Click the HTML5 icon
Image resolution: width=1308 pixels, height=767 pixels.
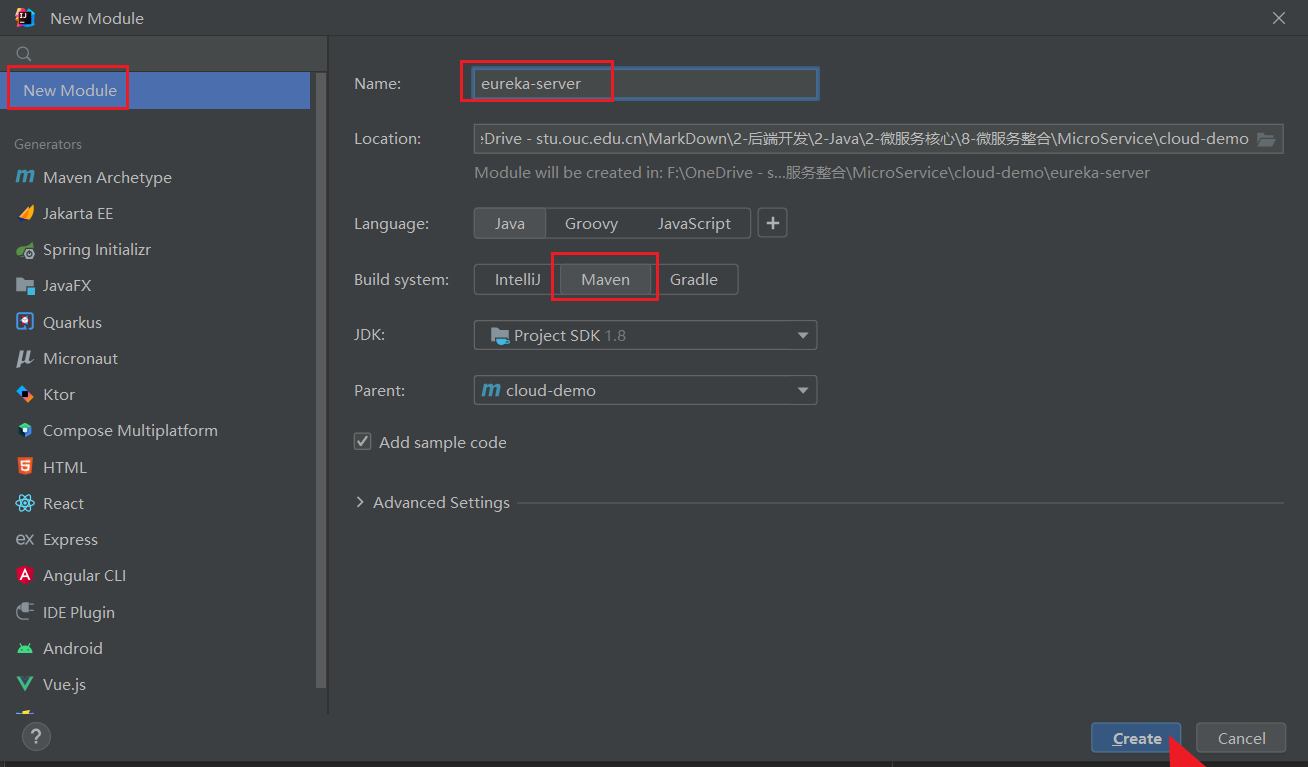[25, 467]
